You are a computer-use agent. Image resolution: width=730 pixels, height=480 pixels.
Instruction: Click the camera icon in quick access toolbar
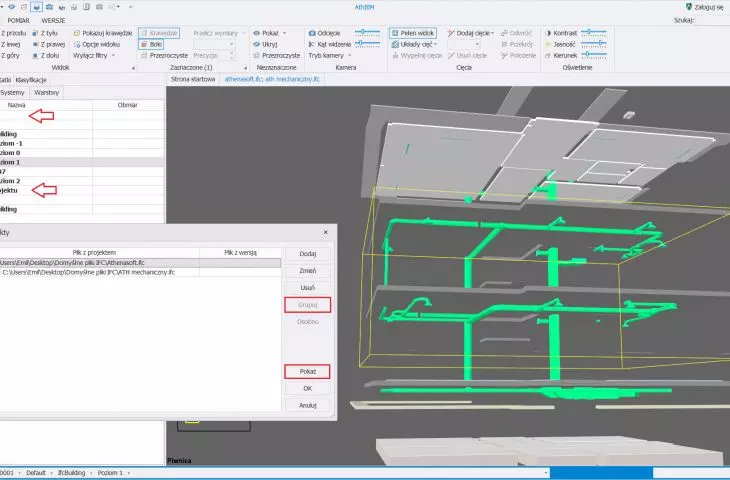click(49, 7)
